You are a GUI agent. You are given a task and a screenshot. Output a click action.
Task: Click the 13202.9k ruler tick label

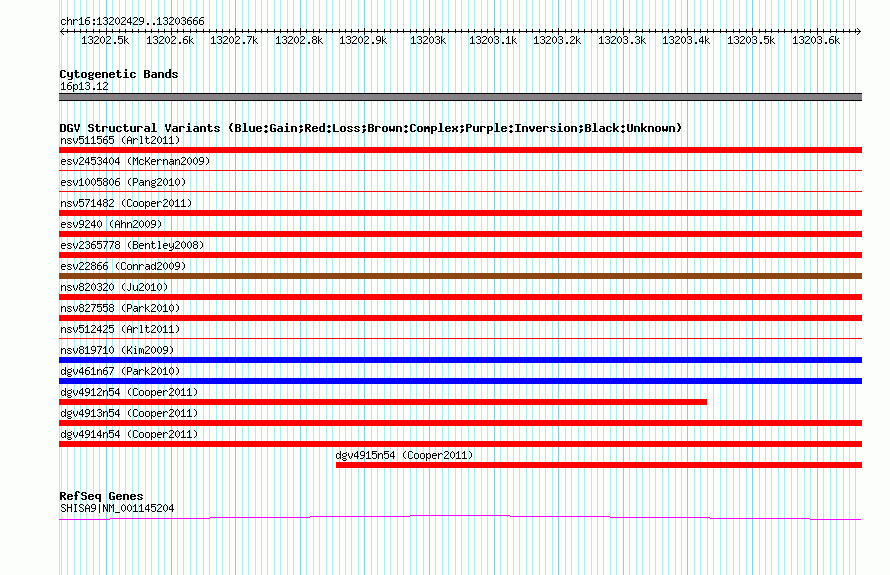point(363,40)
